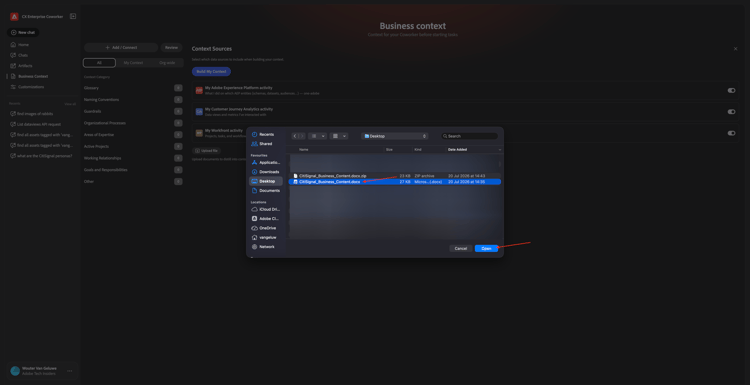This screenshot has width=750, height=385.
Task: Select Desktop in the file dialog sidebar
Action: tap(265, 181)
